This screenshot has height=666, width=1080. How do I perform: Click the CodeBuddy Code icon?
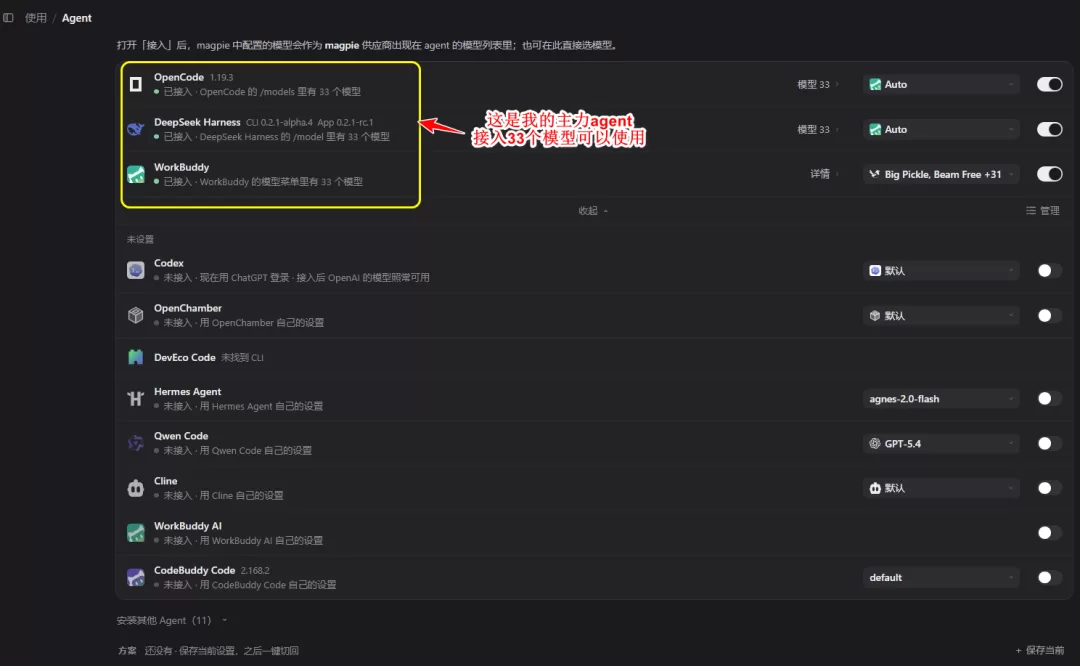tap(136, 577)
